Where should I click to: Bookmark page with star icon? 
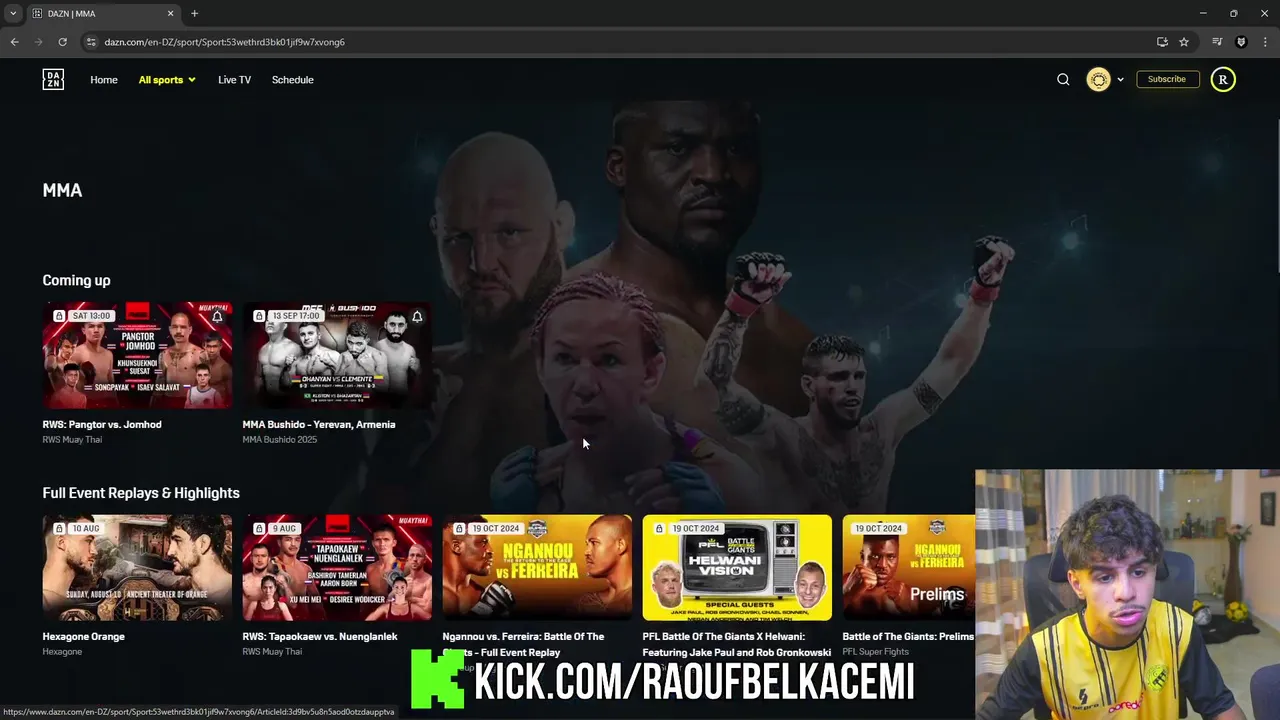click(x=1184, y=42)
